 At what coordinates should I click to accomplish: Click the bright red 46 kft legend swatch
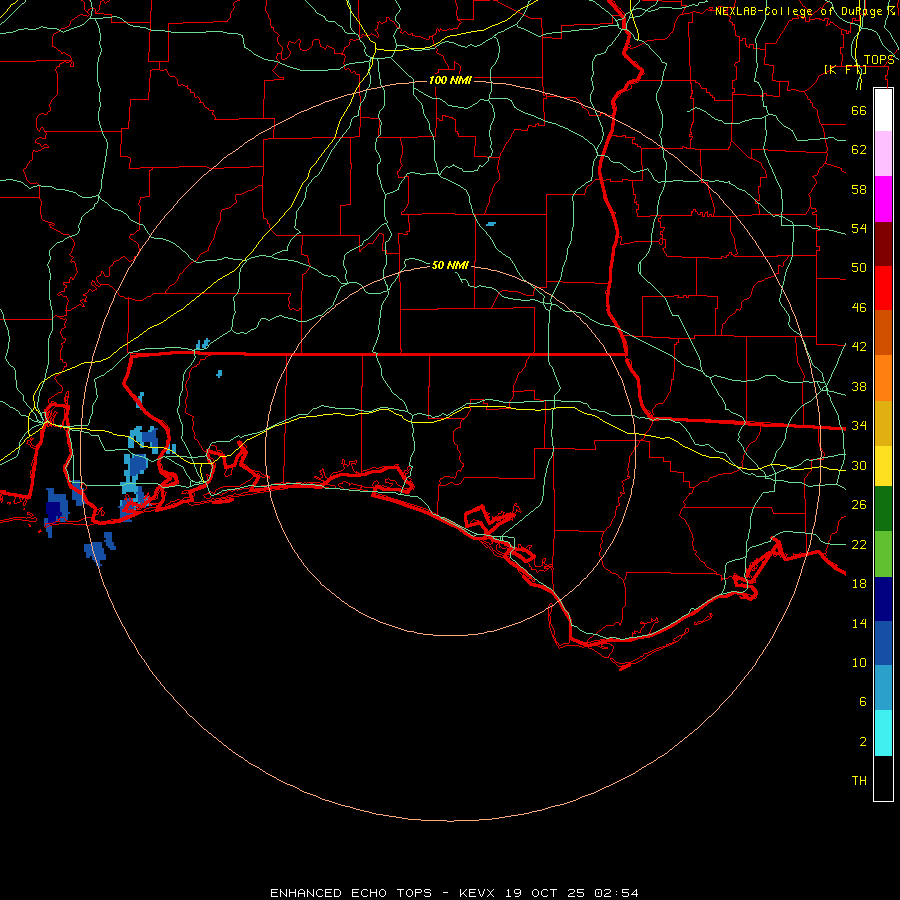point(883,288)
